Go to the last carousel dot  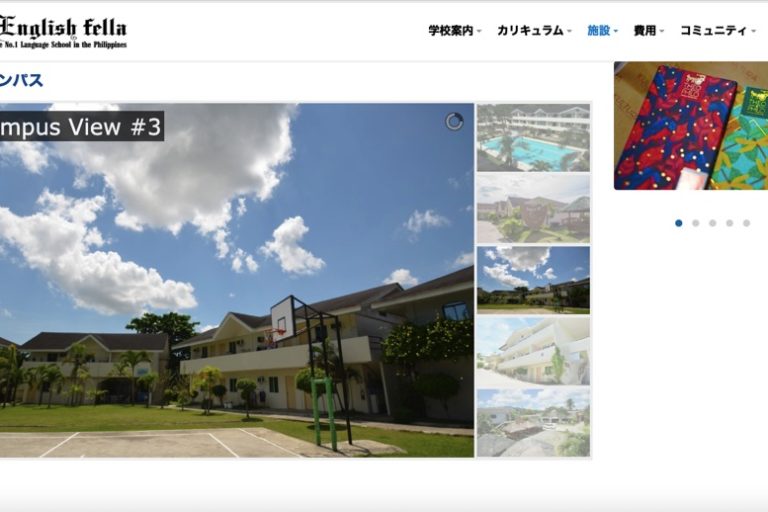(x=746, y=223)
